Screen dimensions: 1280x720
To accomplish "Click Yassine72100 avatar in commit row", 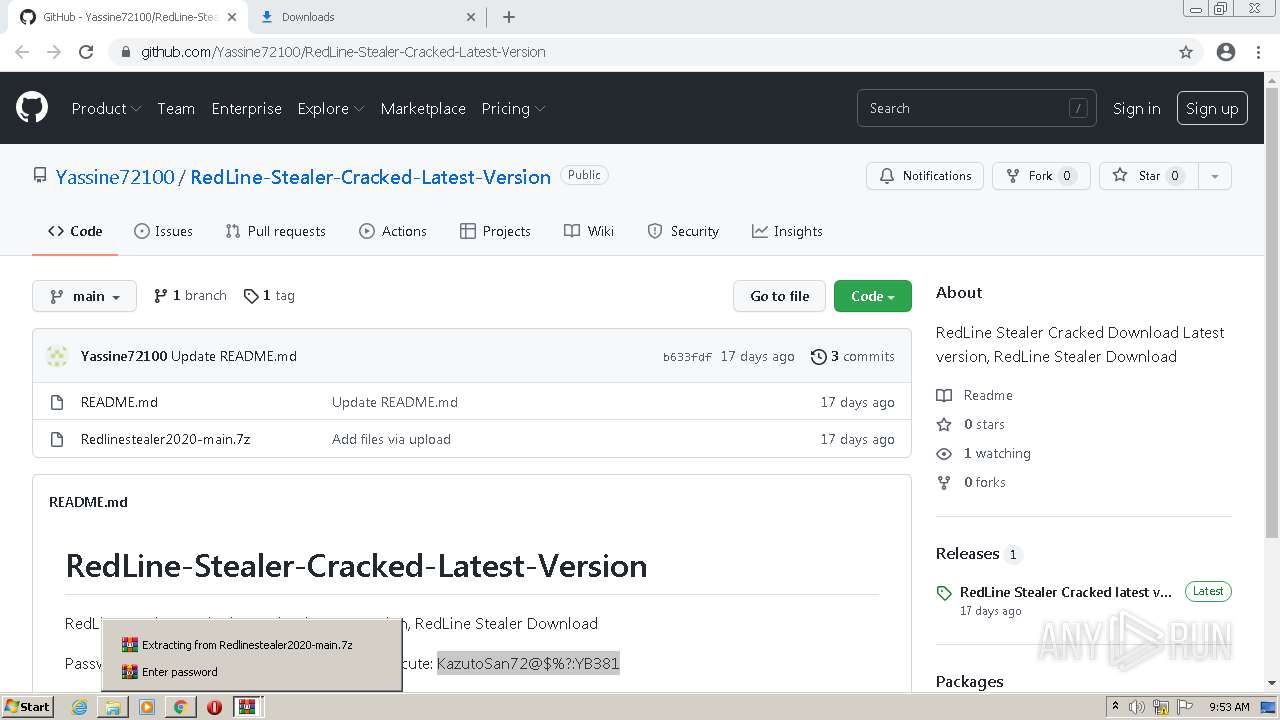I will (58, 356).
